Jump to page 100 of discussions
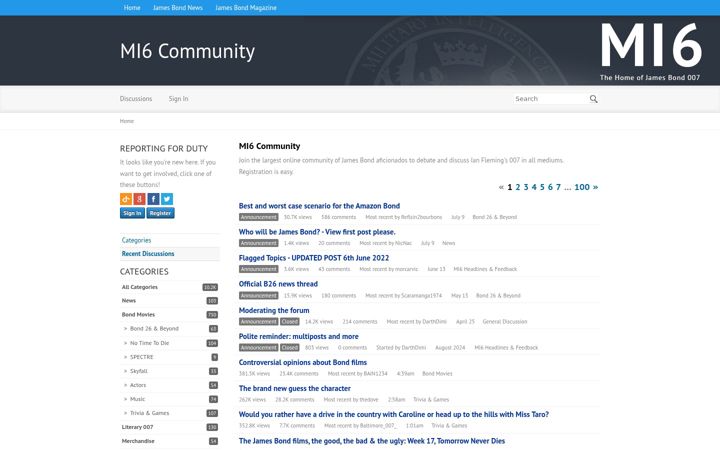The width and height of the screenshot is (720, 450). pos(582,187)
